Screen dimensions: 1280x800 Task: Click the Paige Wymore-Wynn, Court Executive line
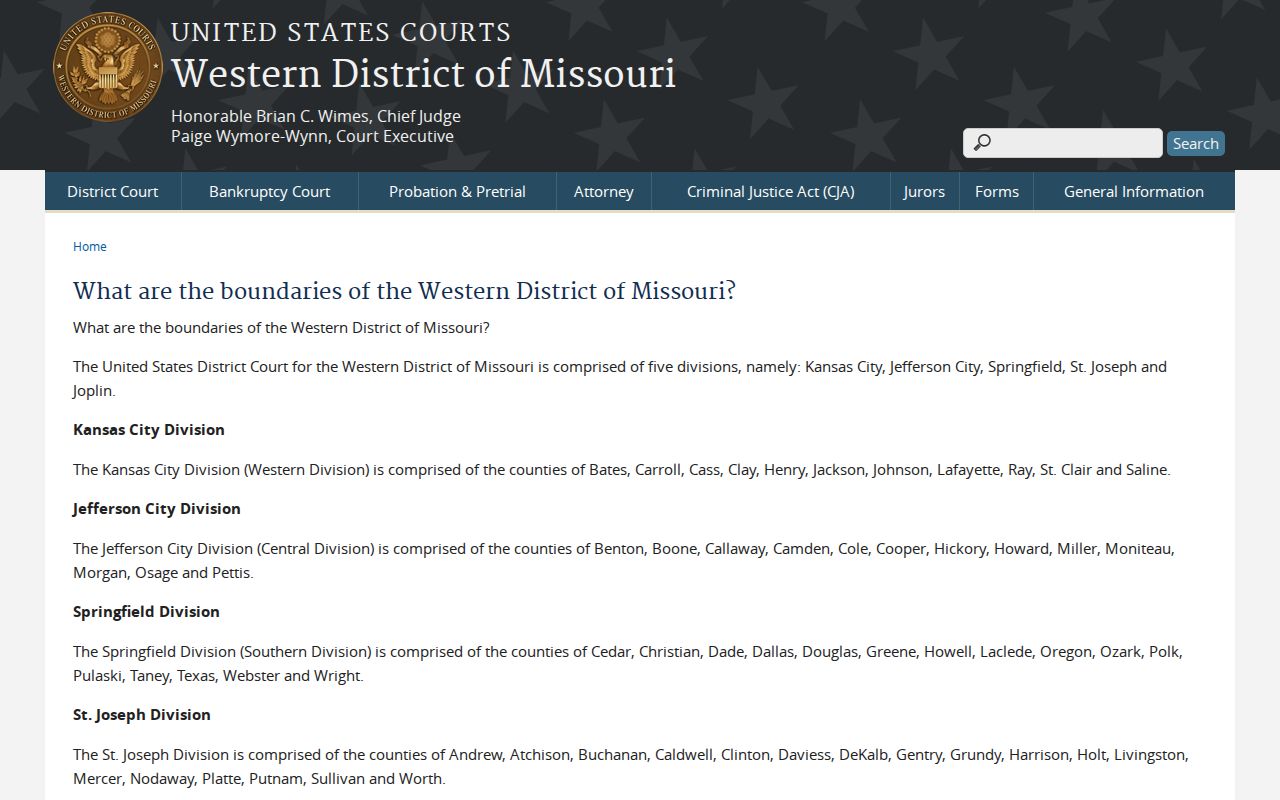(x=312, y=137)
